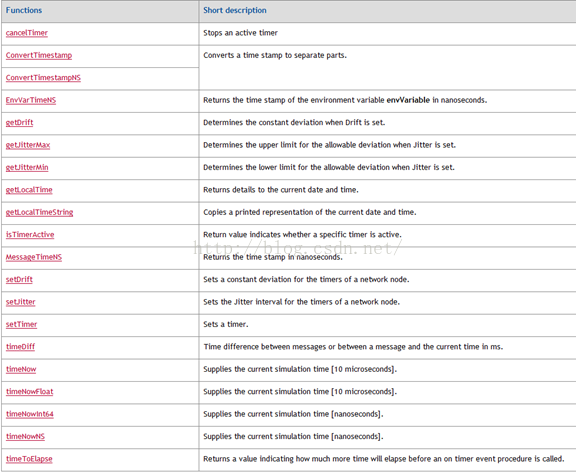Click the description mentioning lower limit for Jitter
The width and height of the screenshot is (576, 475).
(x=329, y=167)
